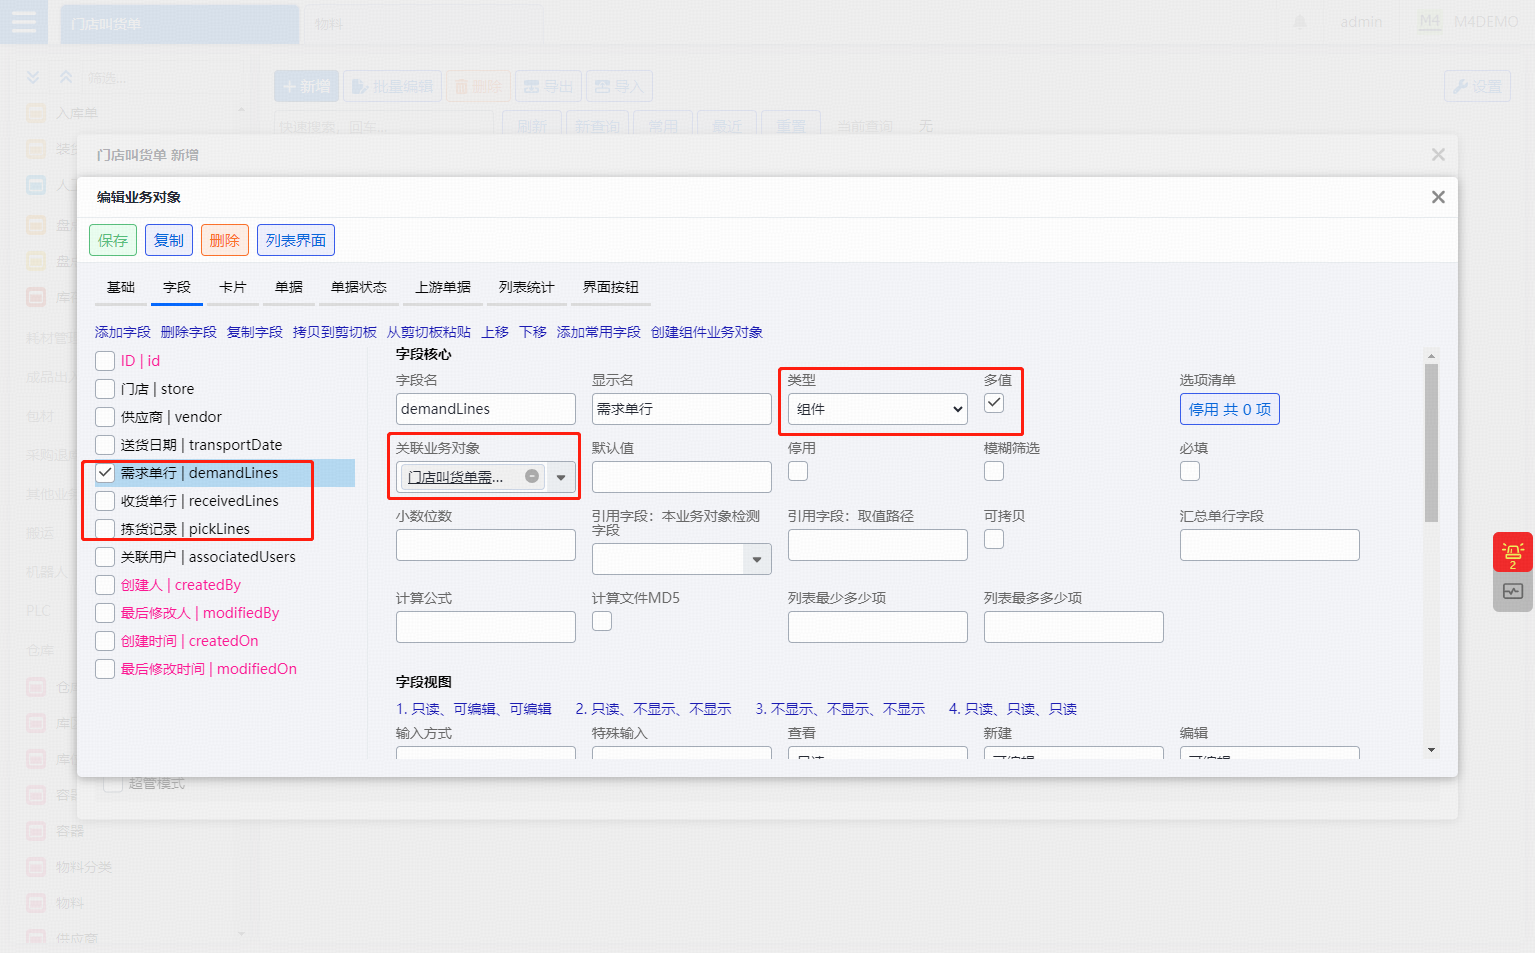Clear the selected 关联业务对象 value

532,477
